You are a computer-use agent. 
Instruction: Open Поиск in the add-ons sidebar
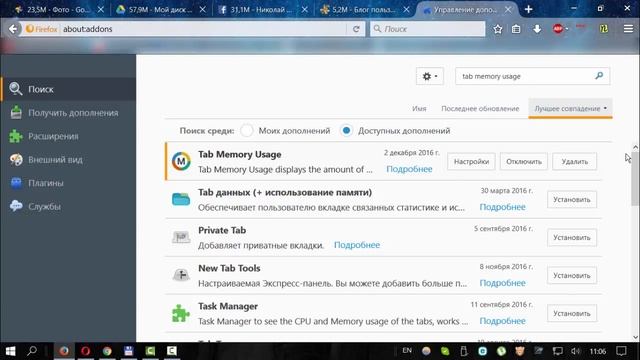tap(68, 89)
